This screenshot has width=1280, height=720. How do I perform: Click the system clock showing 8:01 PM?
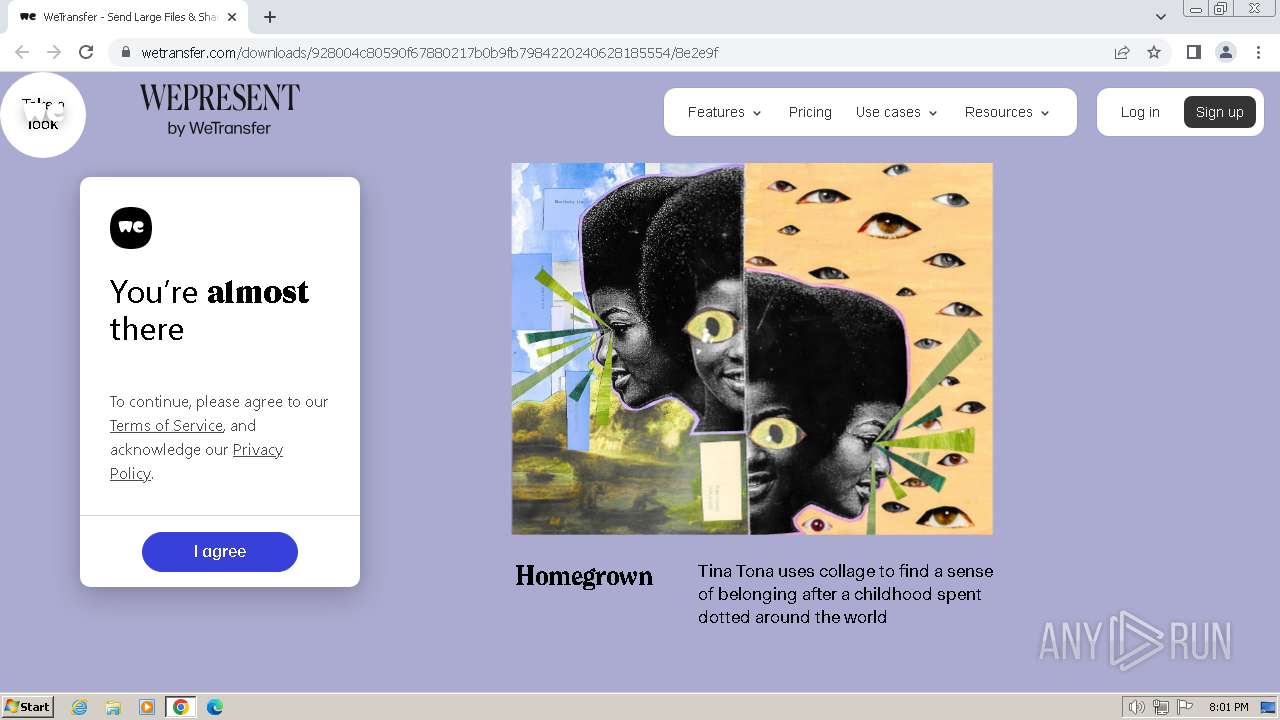1228,707
